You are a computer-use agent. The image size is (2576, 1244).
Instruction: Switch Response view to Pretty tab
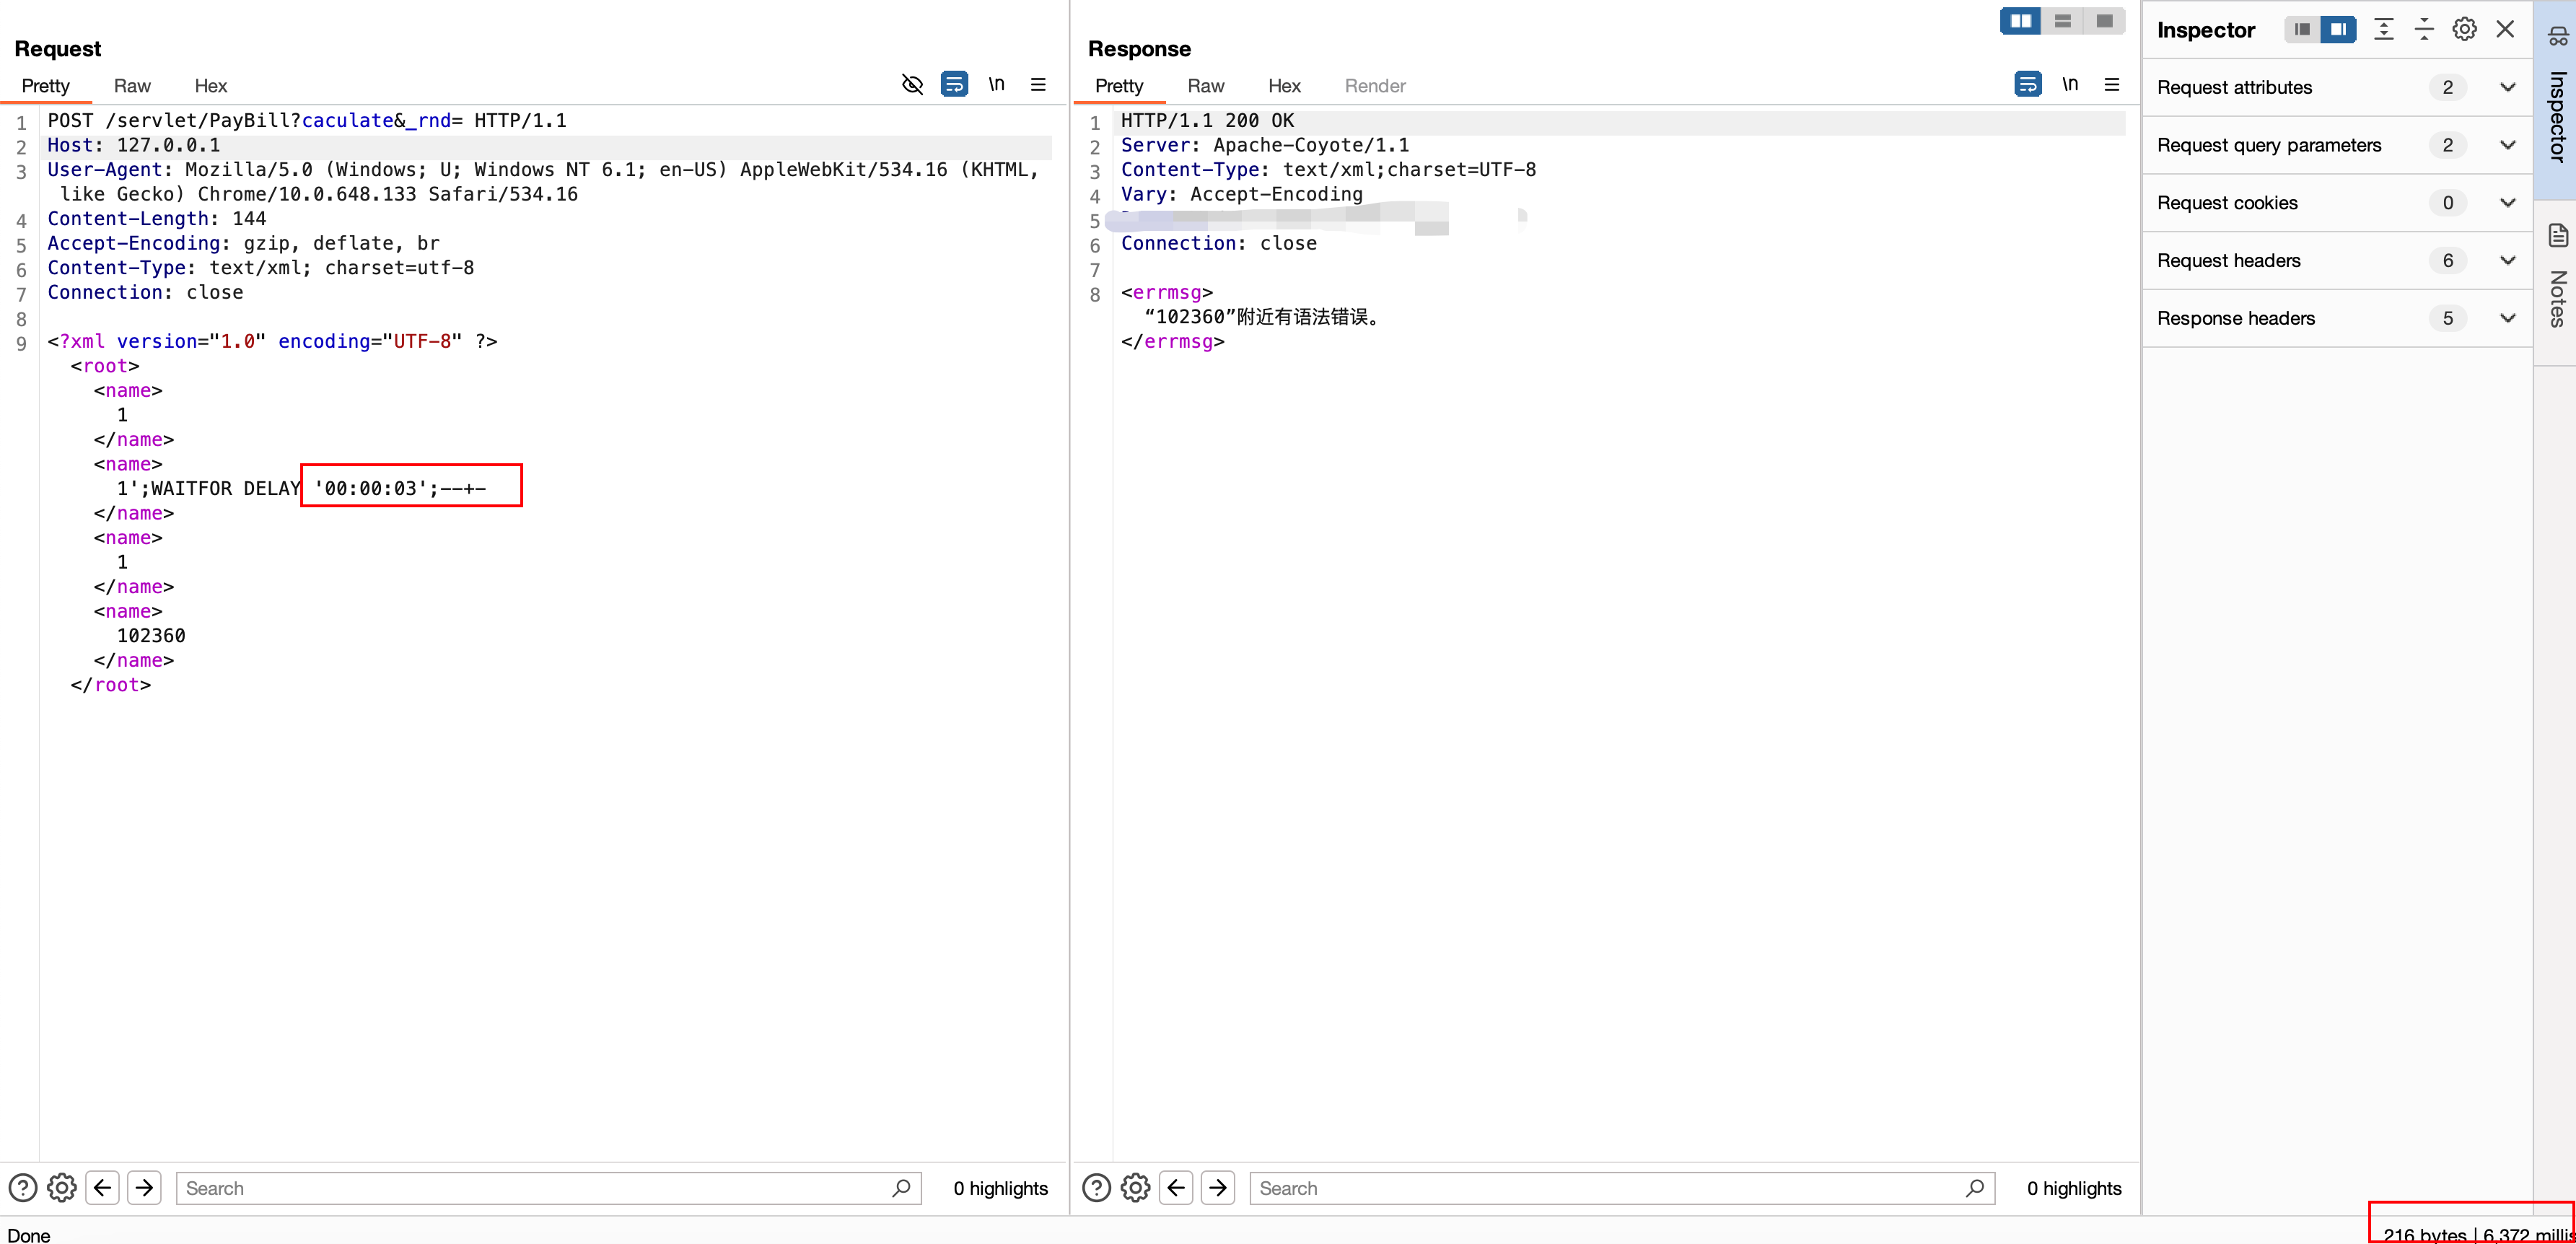coord(1119,86)
